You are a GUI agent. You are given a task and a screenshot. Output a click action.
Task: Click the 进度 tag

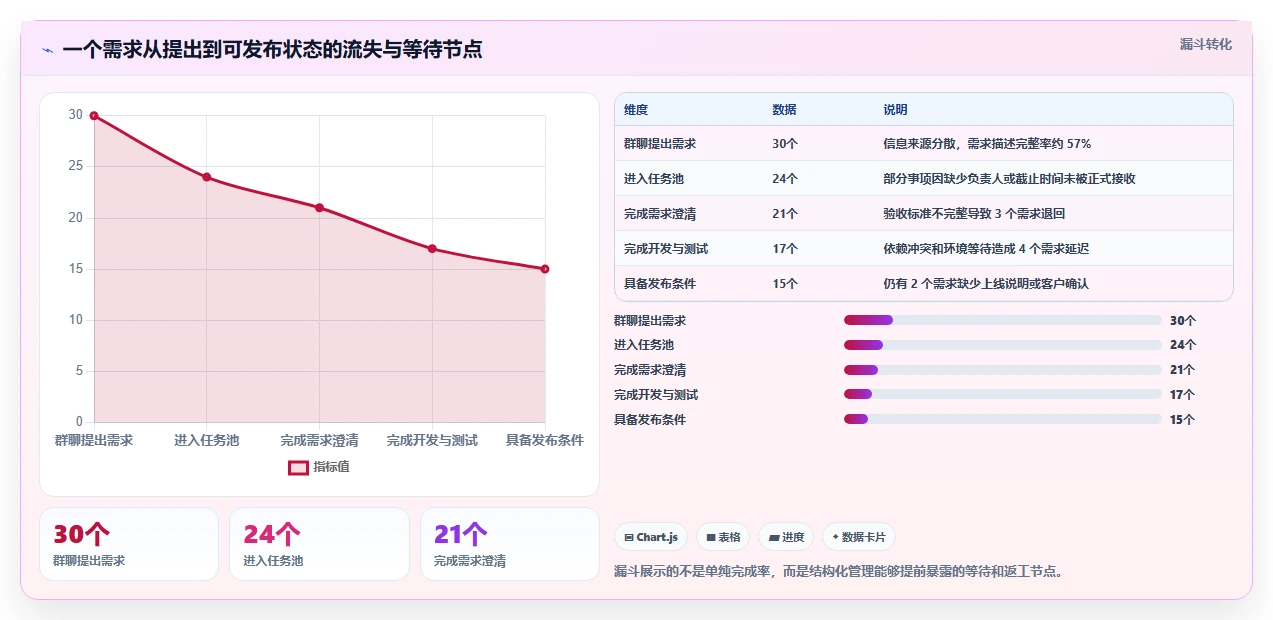pos(786,537)
